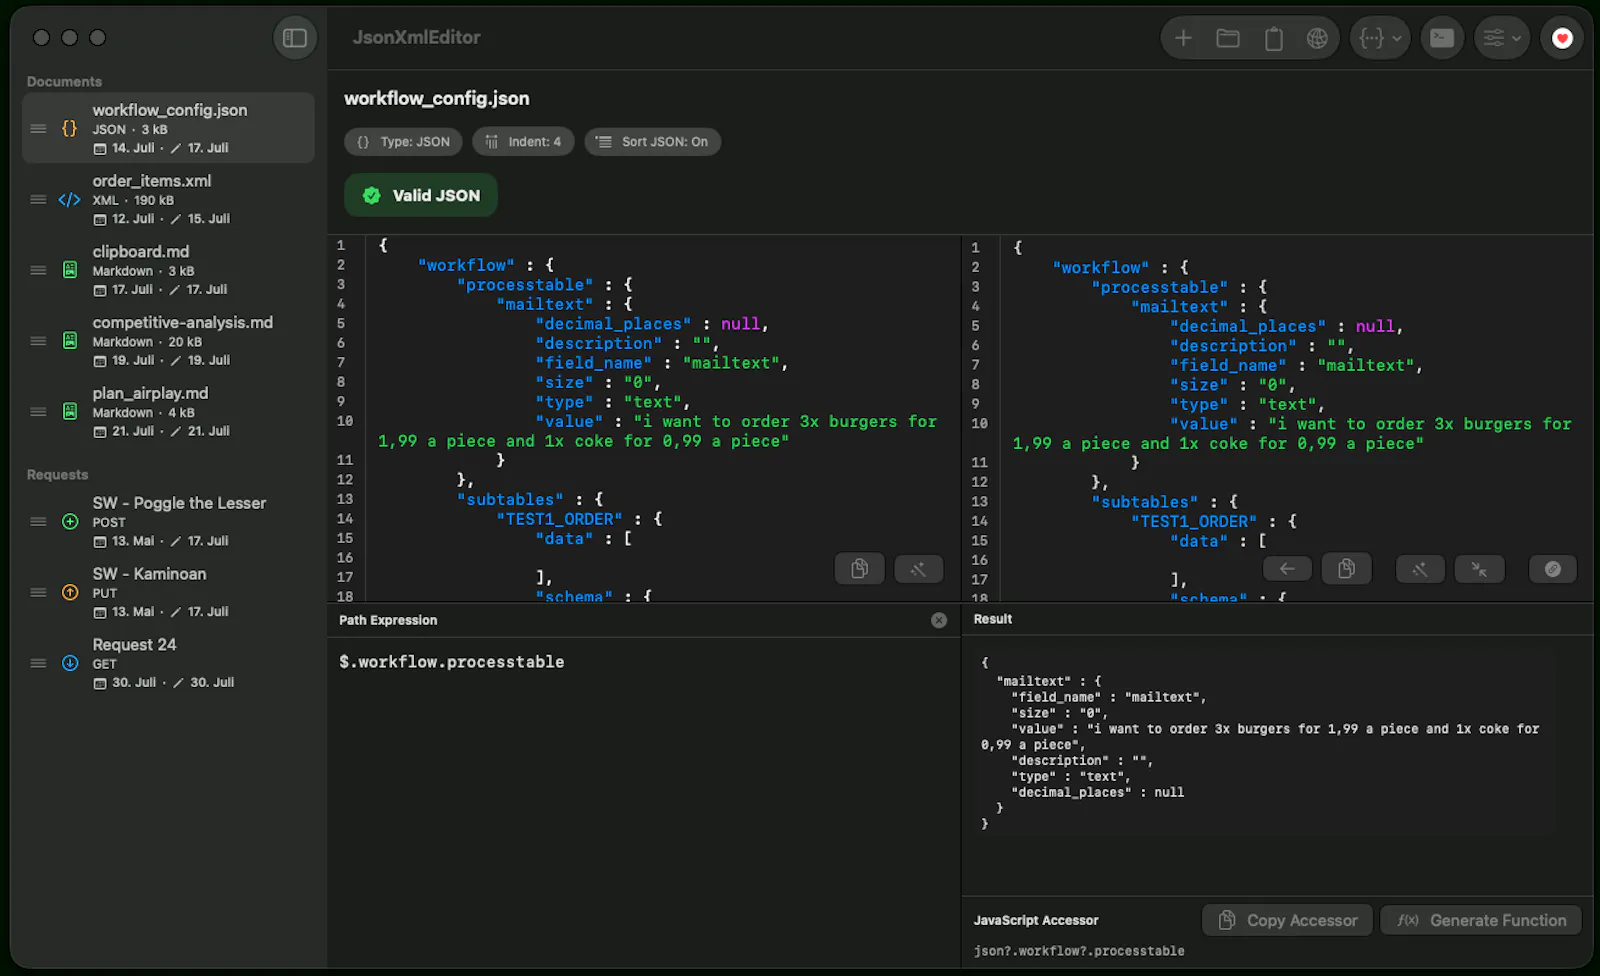Click the "decimal_places" key in right editor

click(1248, 326)
